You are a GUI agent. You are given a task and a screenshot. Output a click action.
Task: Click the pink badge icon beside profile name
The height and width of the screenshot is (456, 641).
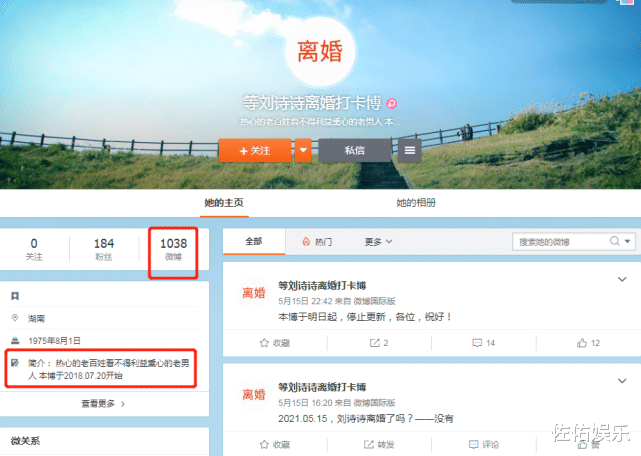pyautogui.click(x=392, y=104)
